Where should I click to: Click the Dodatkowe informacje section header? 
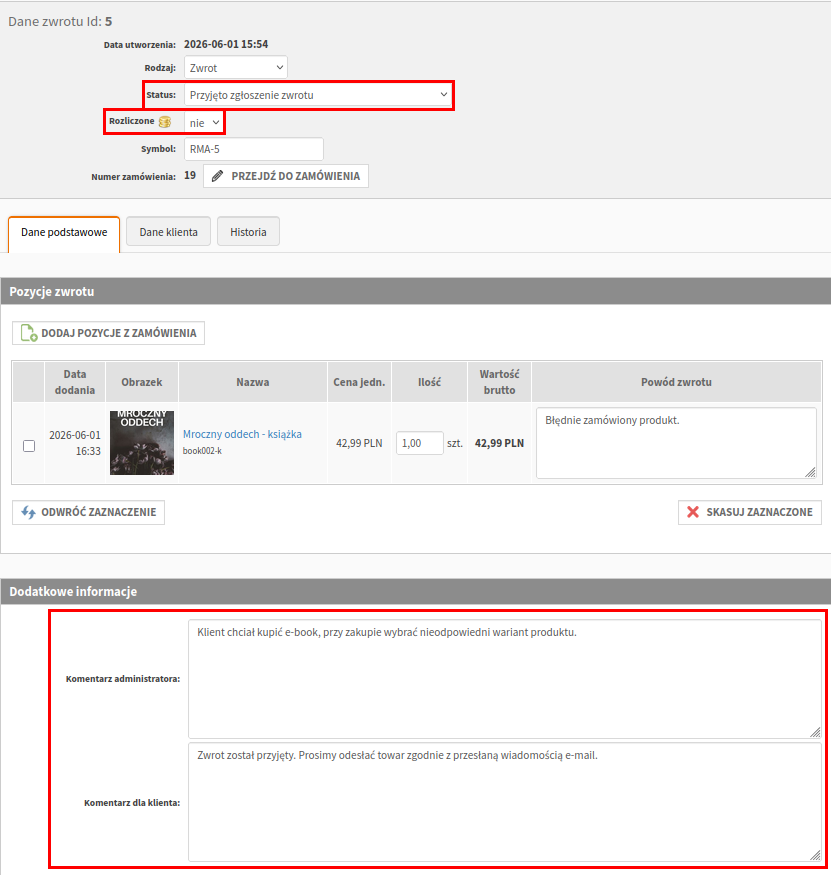coord(416,592)
